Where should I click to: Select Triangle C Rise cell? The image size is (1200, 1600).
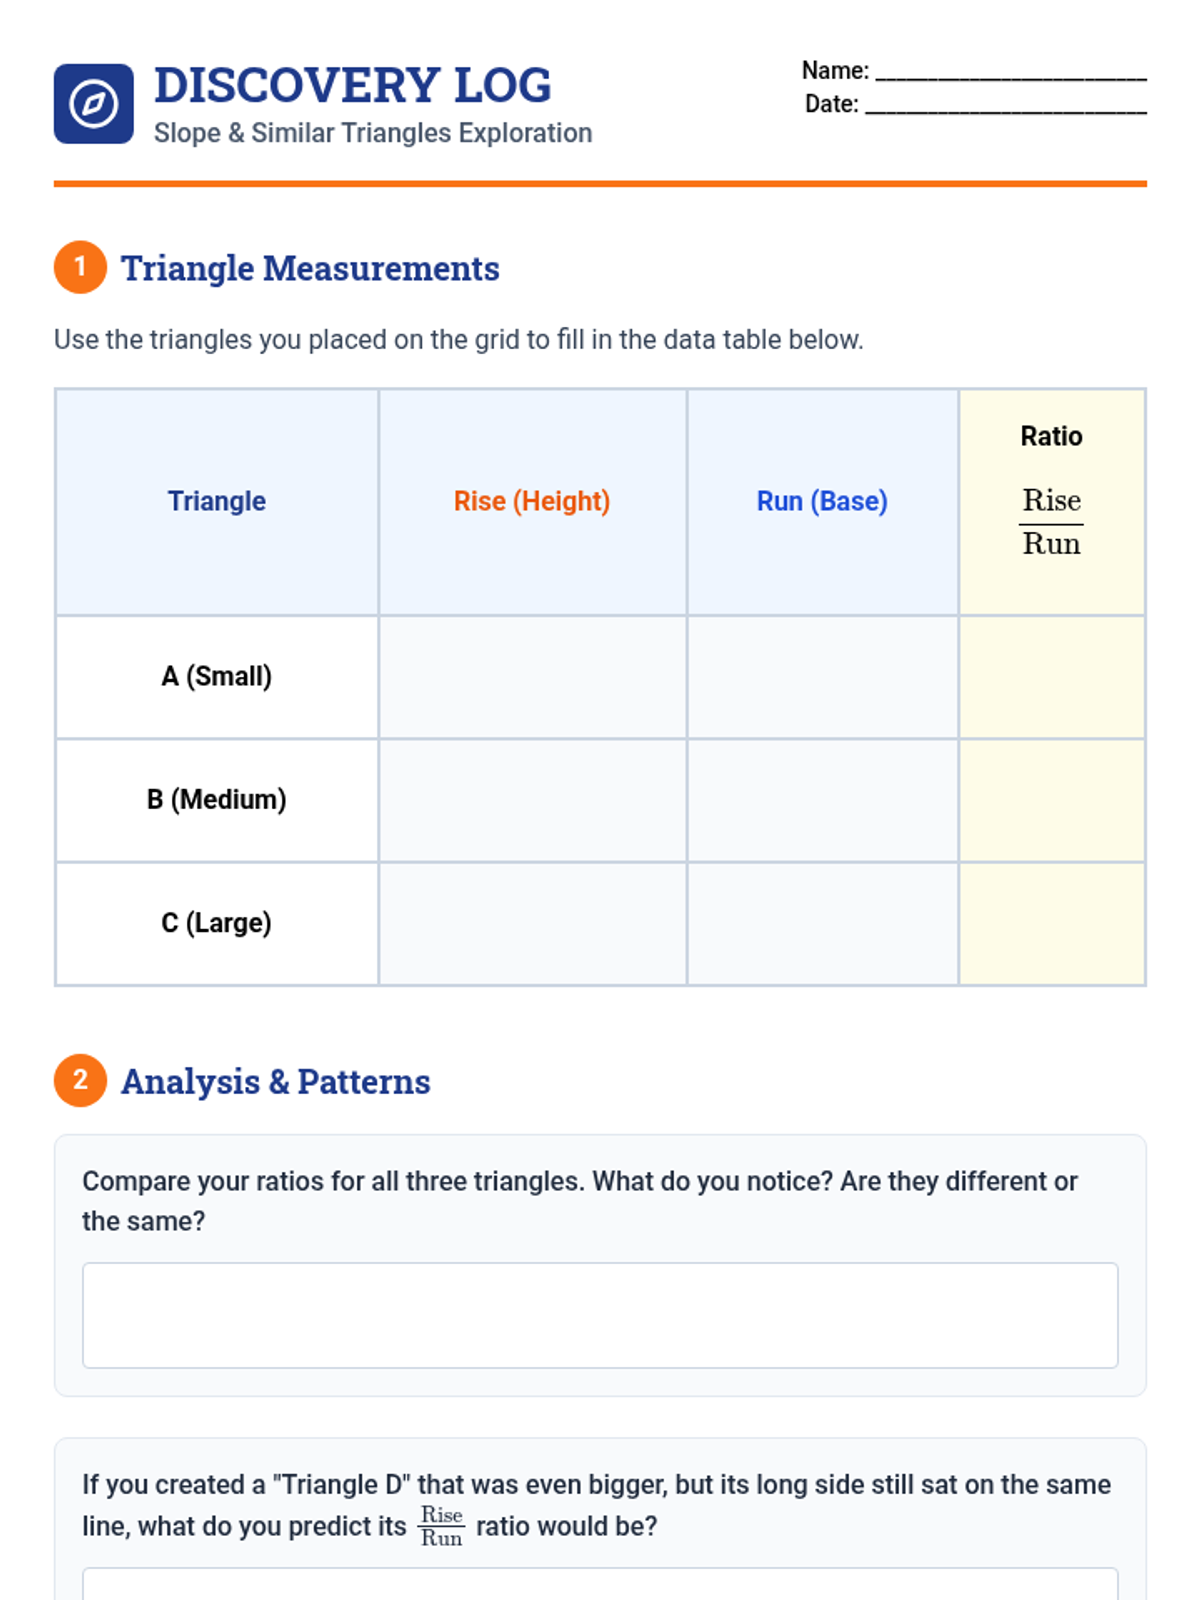pos(532,923)
